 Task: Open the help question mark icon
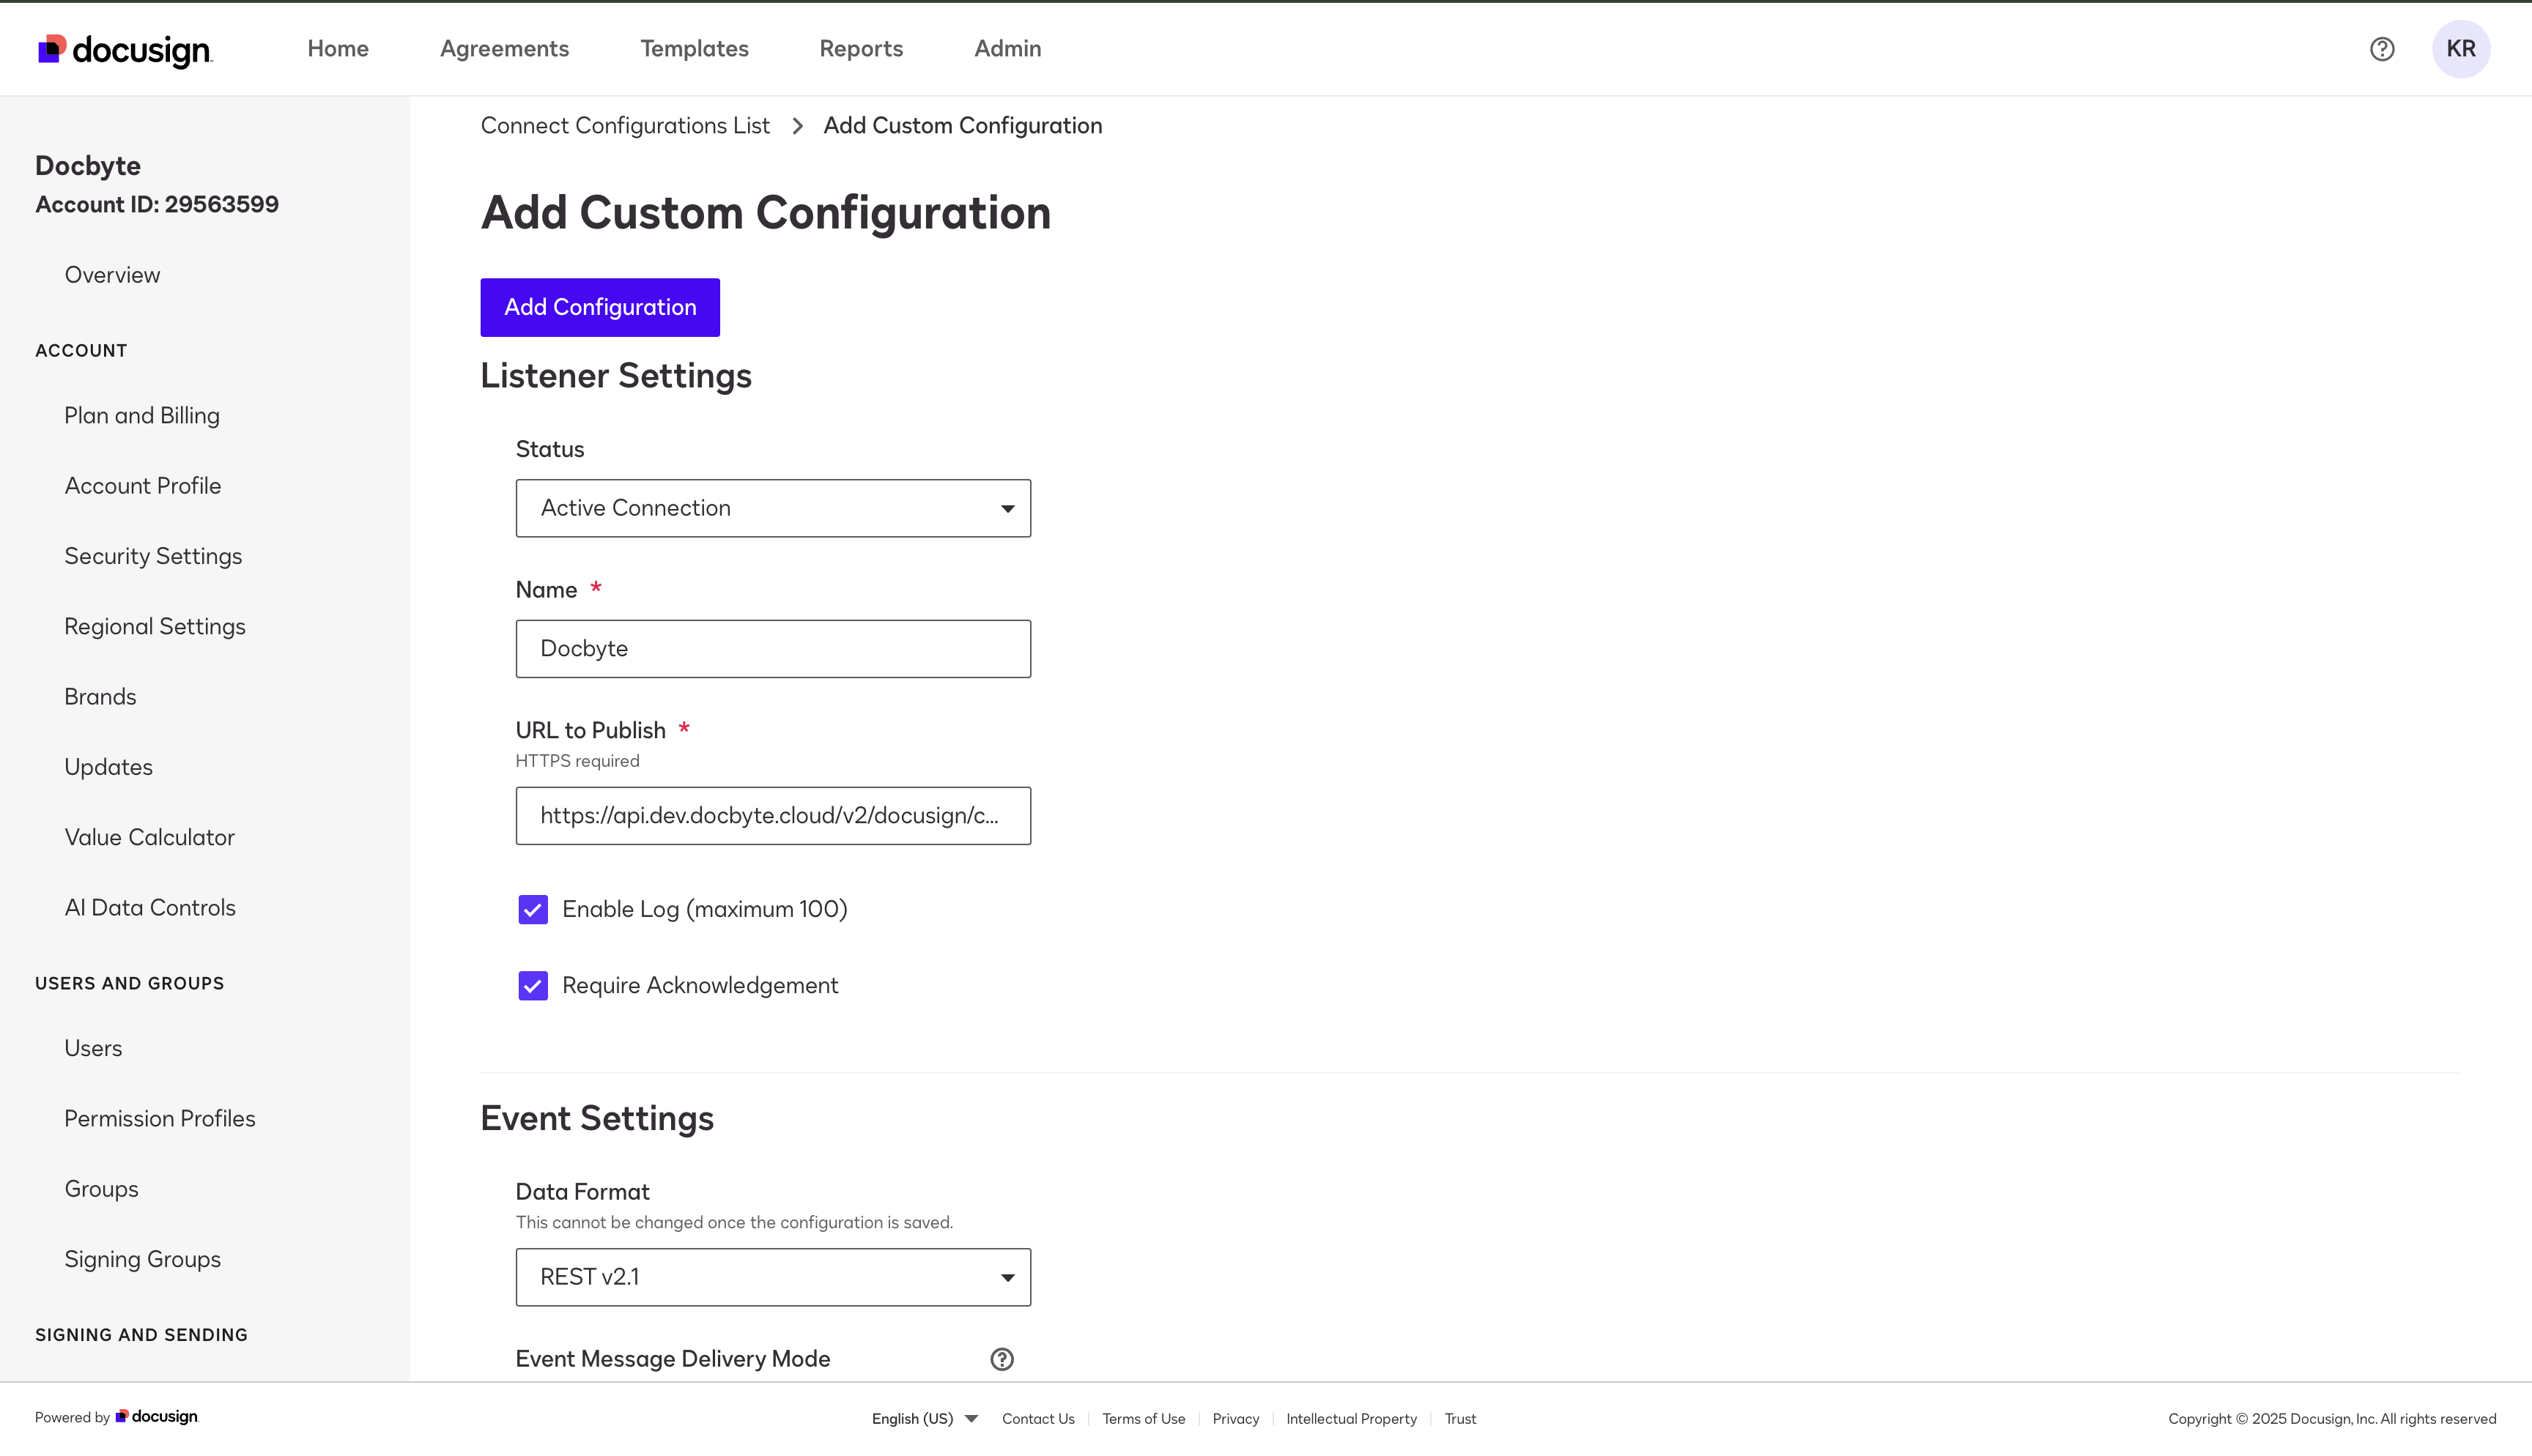click(x=2382, y=49)
